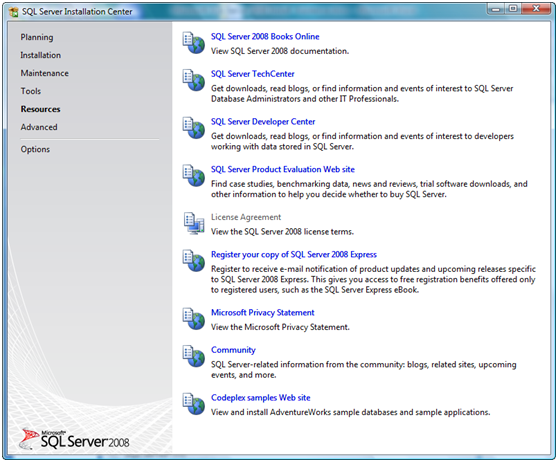Image resolution: width=558 pixels, height=462 pixels.
Task: Click the computer icon next to License Agreement
Action: coord(194,224)
